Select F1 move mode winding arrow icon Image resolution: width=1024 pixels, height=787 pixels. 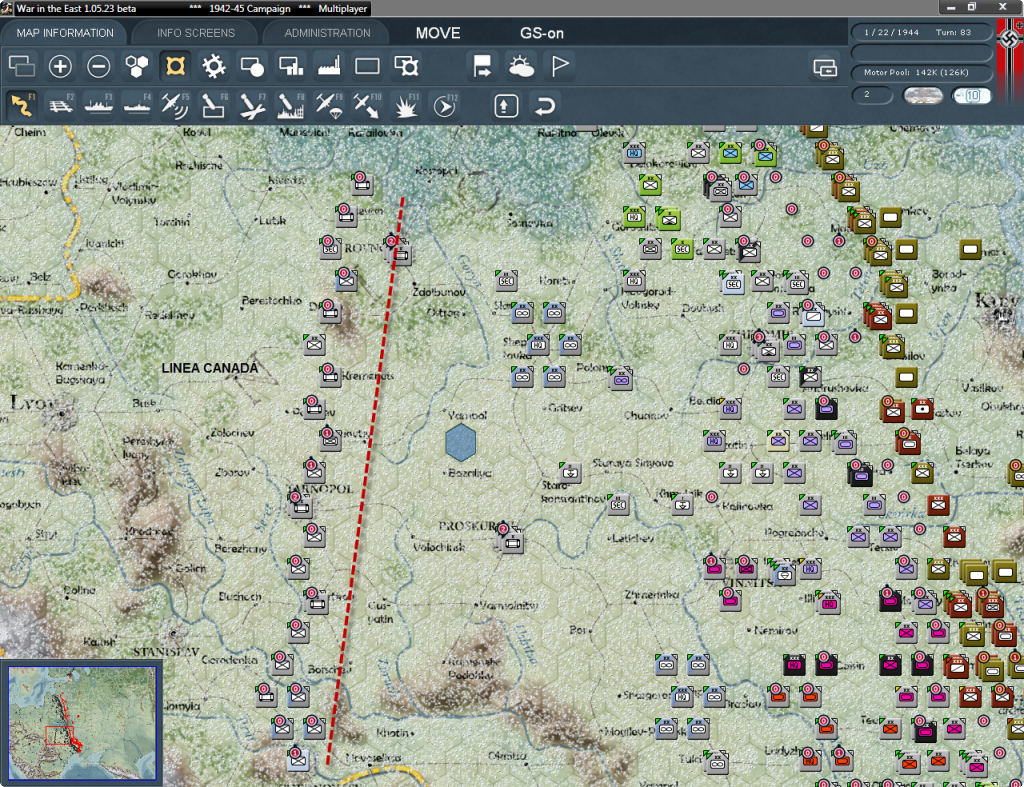coord(22,105)
